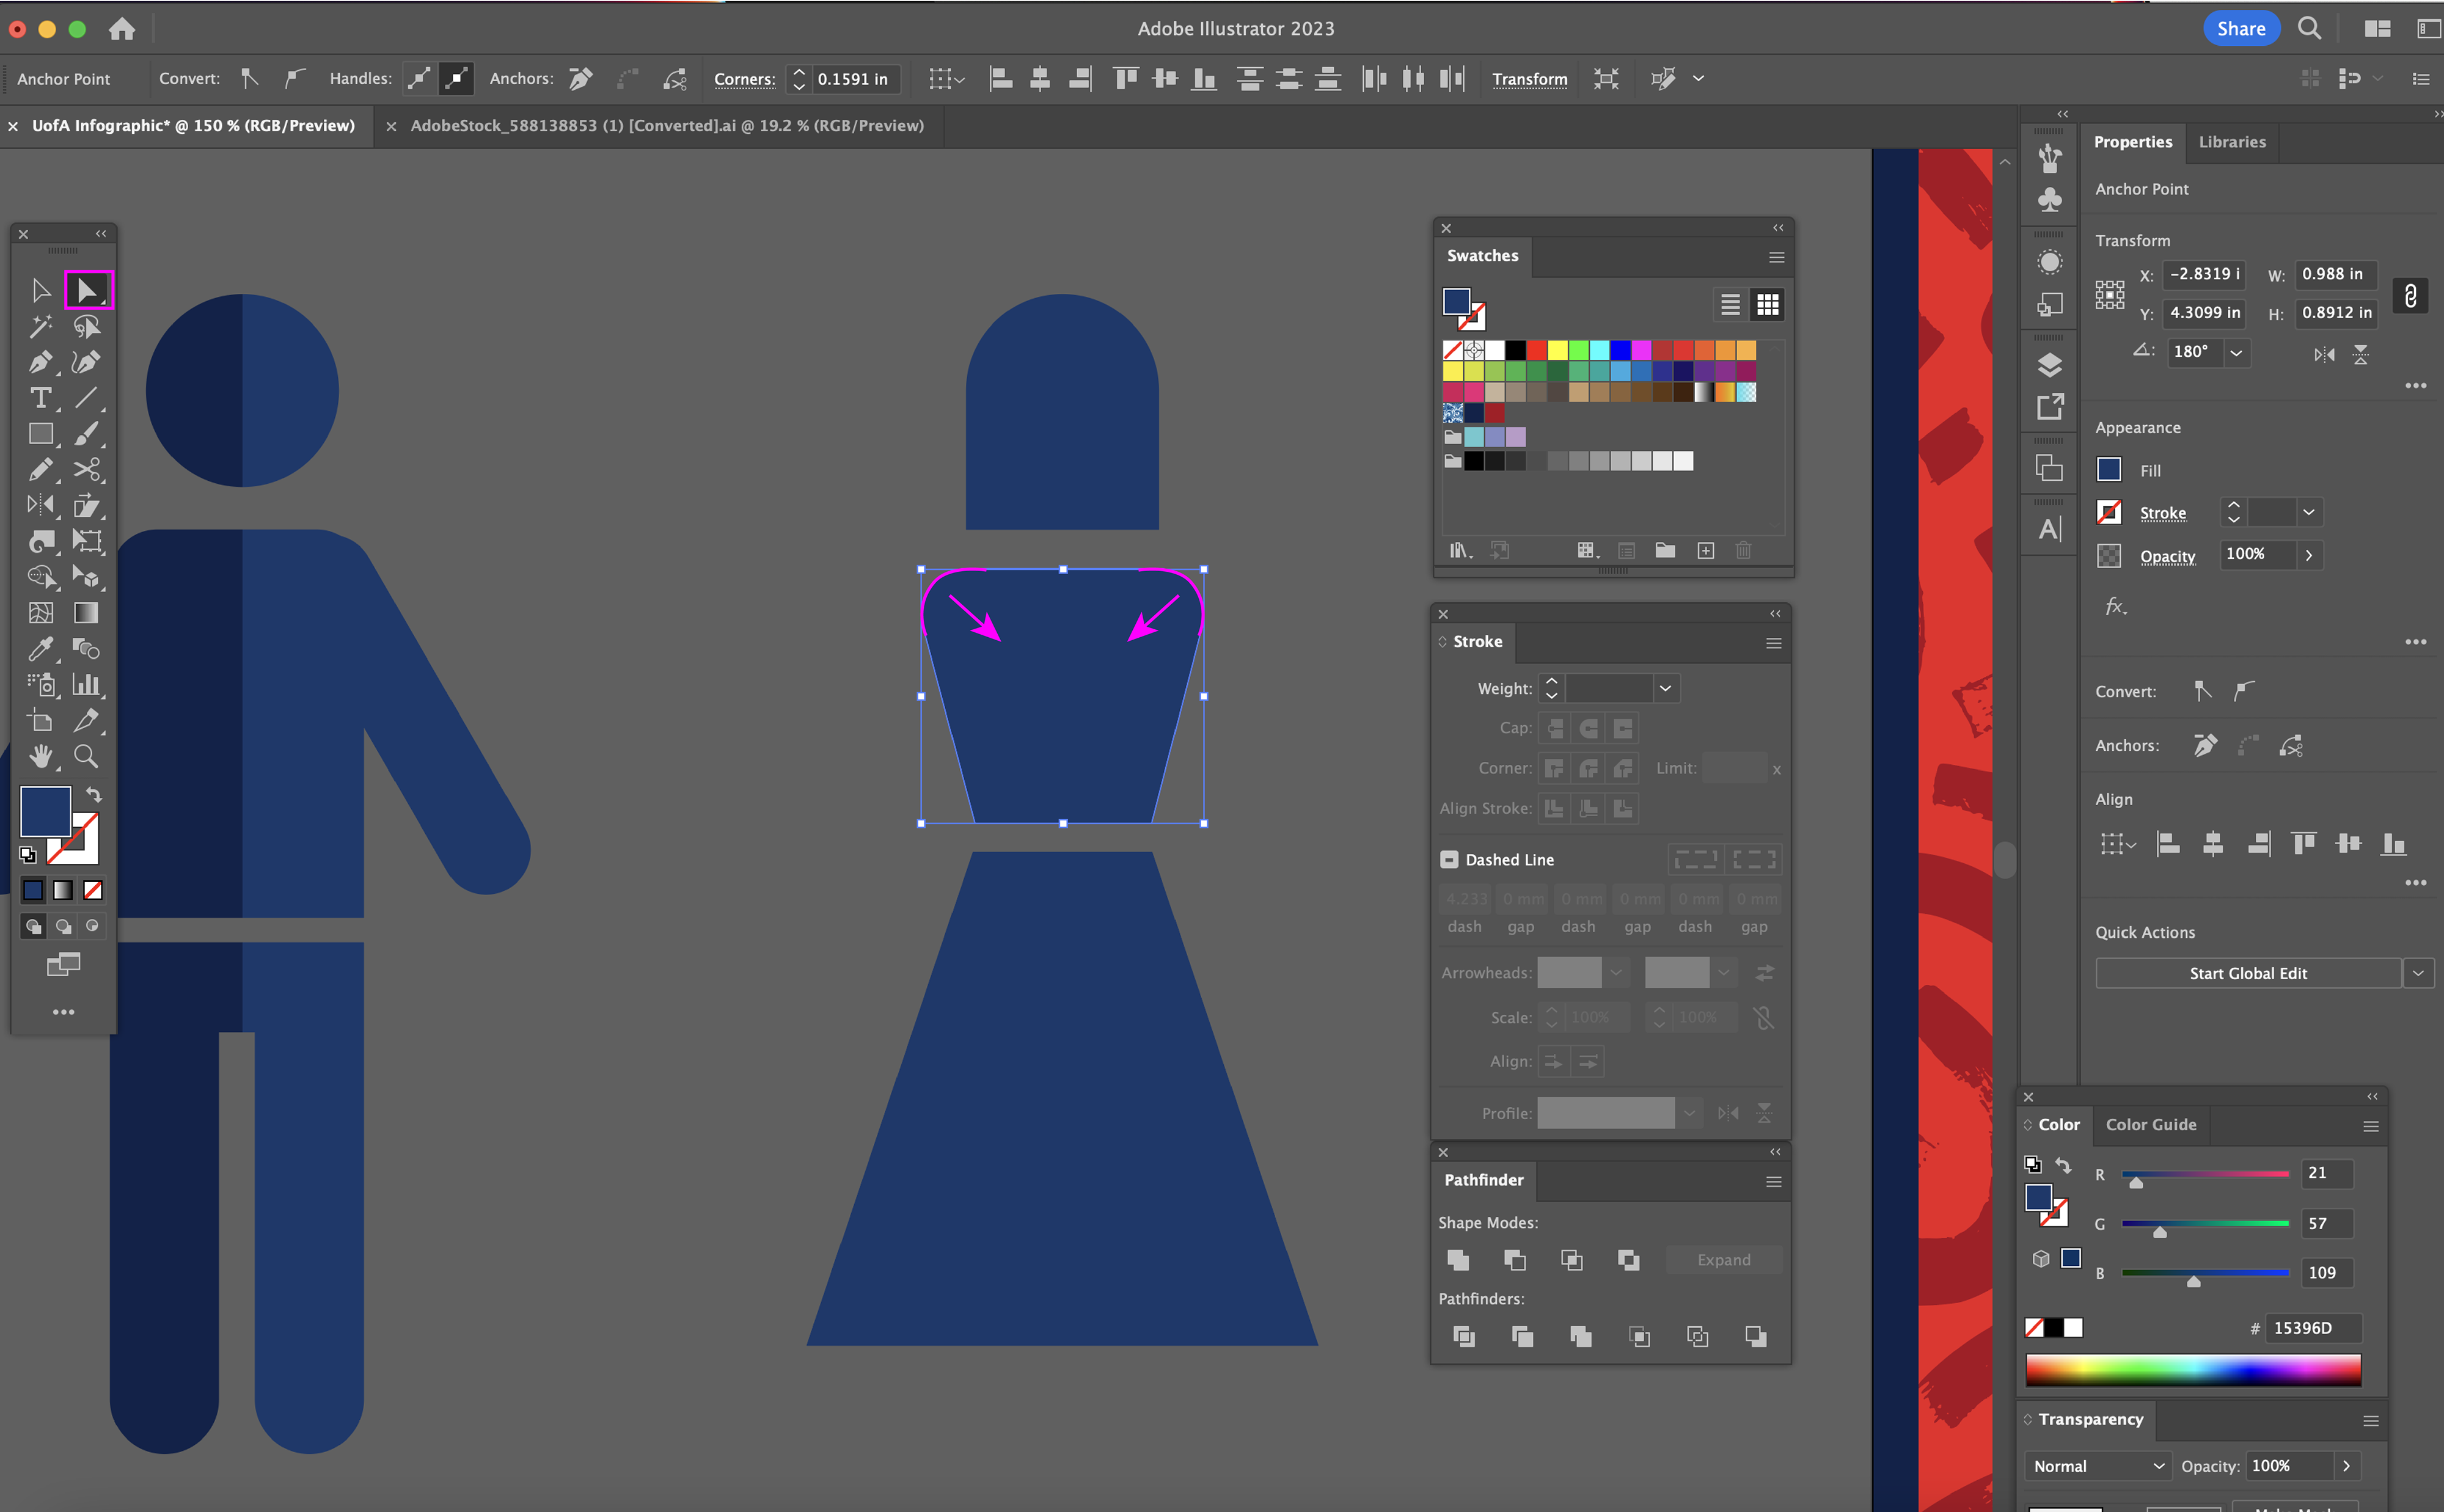This screenshot has width=2444, height=1512.
Task: Toggle constrain width and height proportions
Action: (x=2410, y=295)
